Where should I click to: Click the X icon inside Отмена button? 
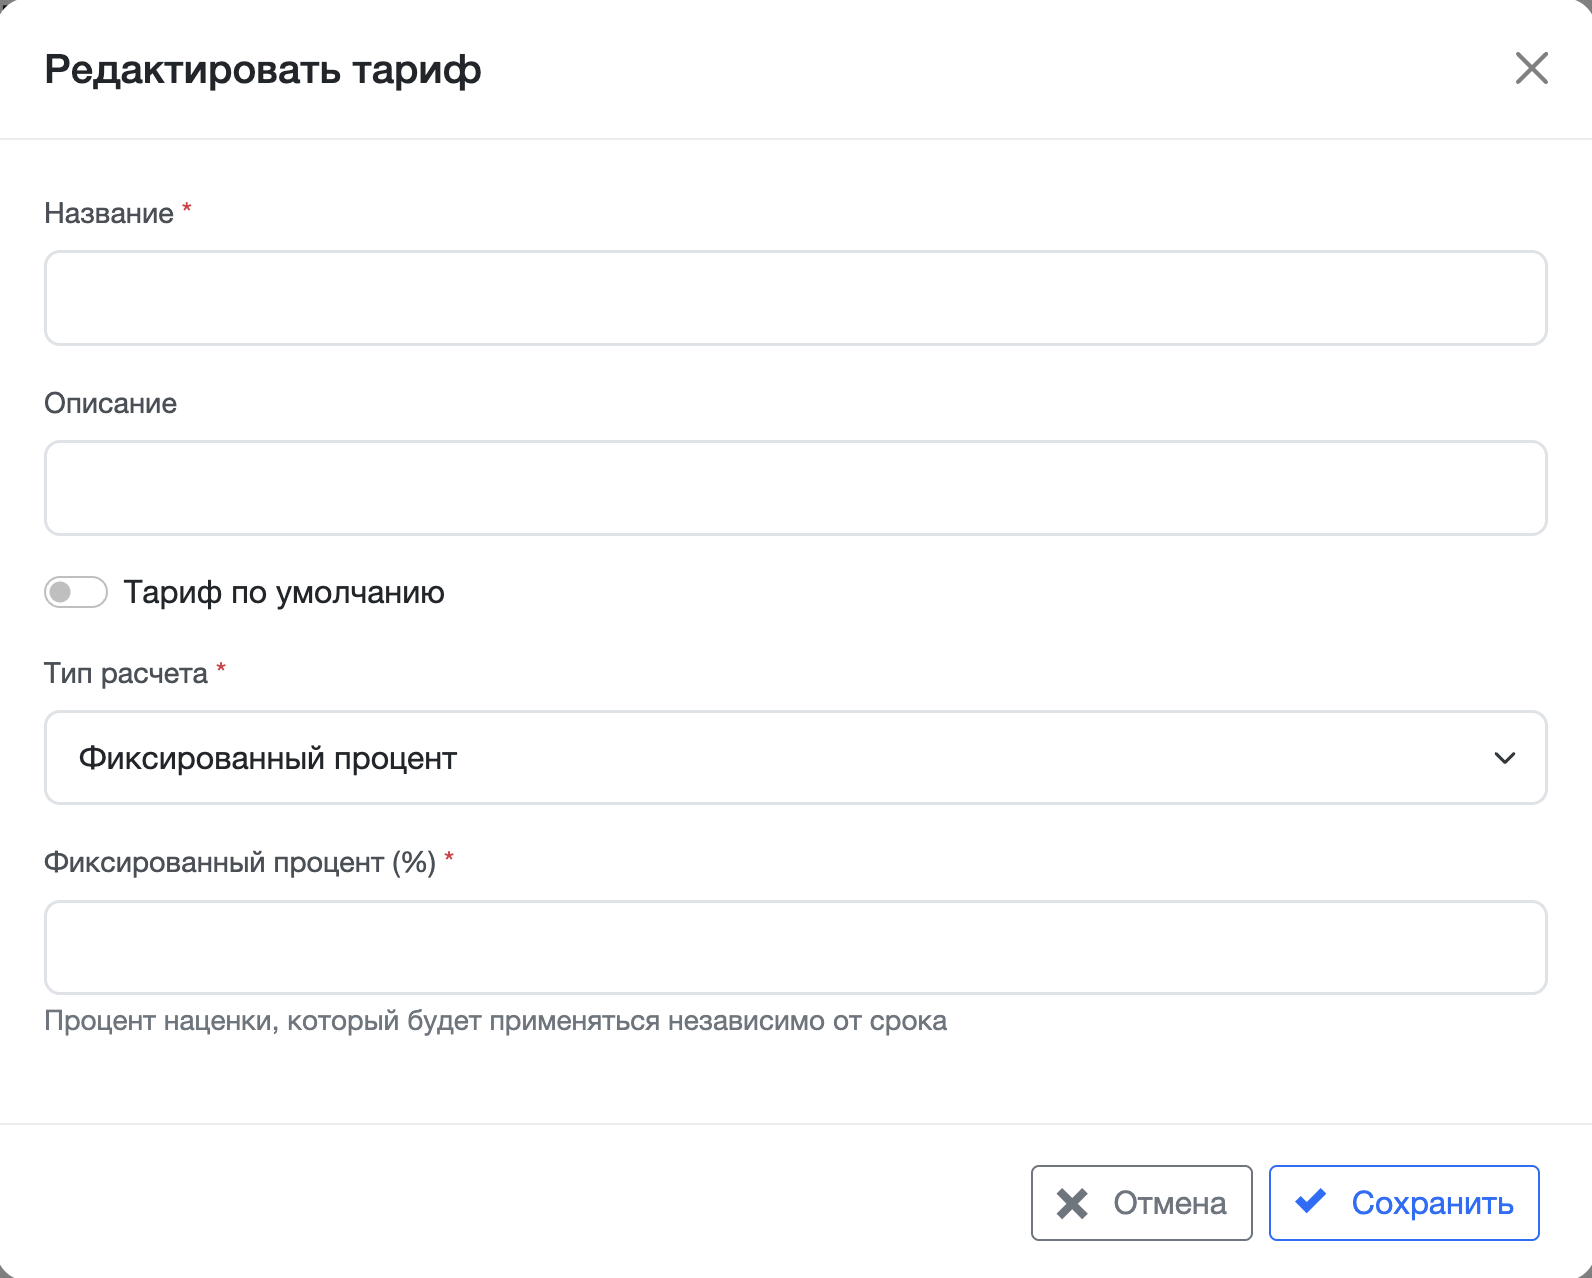point(1072,1203)
